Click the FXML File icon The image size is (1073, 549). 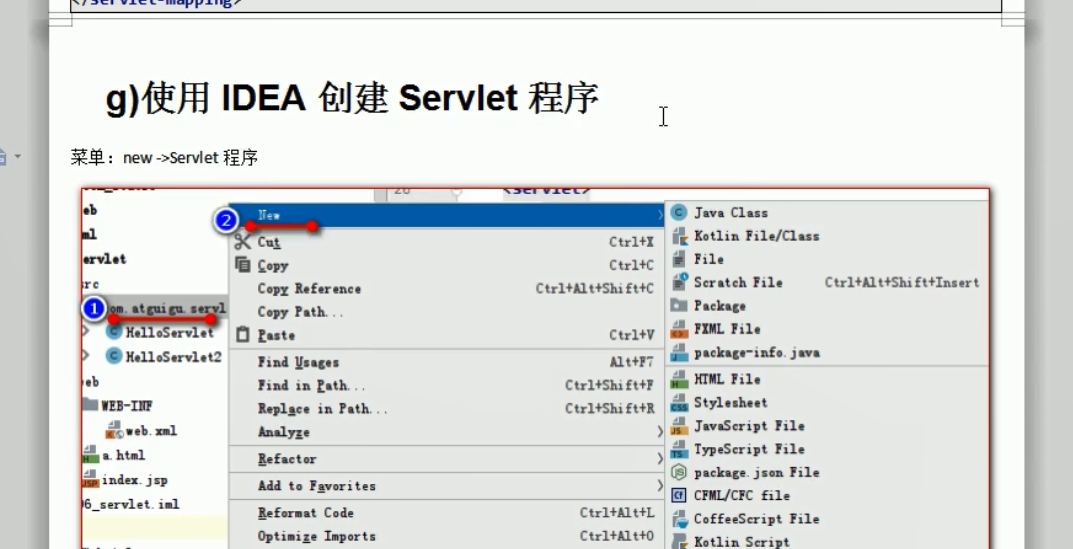click(679, 329)
